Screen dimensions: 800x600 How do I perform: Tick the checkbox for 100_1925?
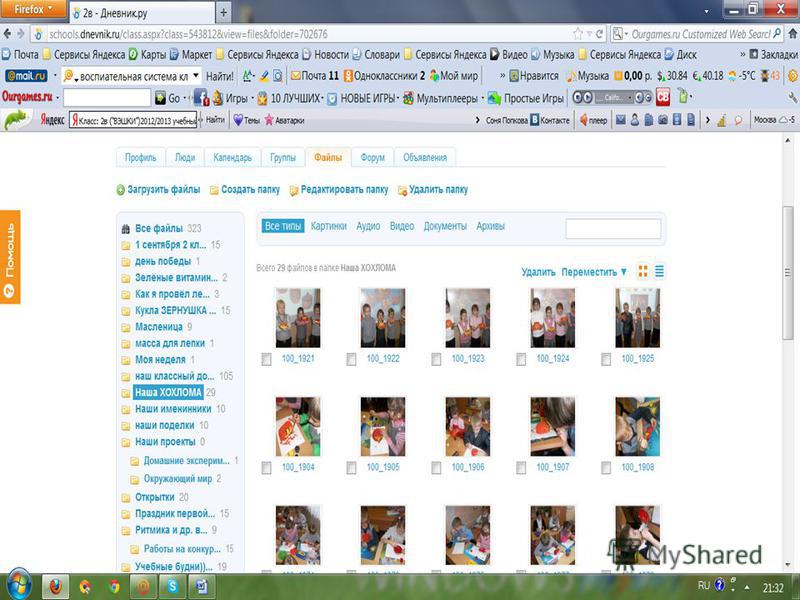click(606, 360)
